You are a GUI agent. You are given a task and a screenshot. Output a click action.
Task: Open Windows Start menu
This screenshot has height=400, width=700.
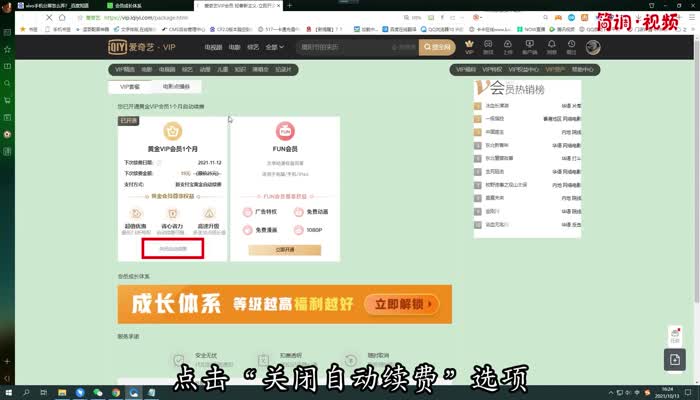click(8, 393)
